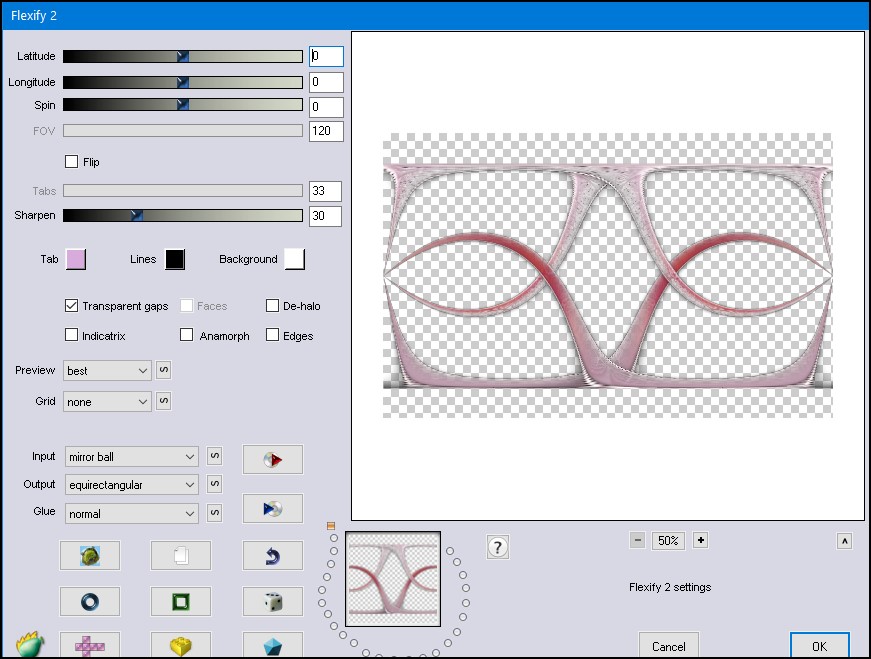
Task: Click the Spin value field
Action: click(x=326, y=107)
